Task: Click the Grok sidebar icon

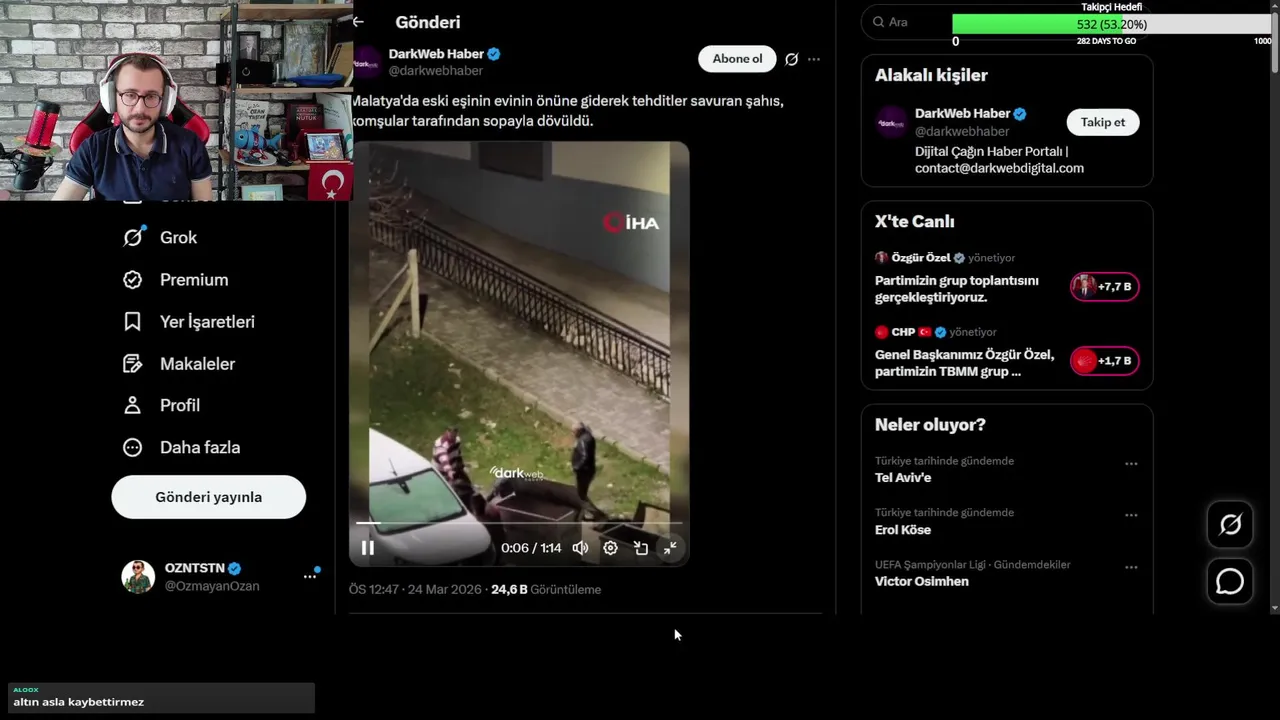Action: [x=133, y=237]
